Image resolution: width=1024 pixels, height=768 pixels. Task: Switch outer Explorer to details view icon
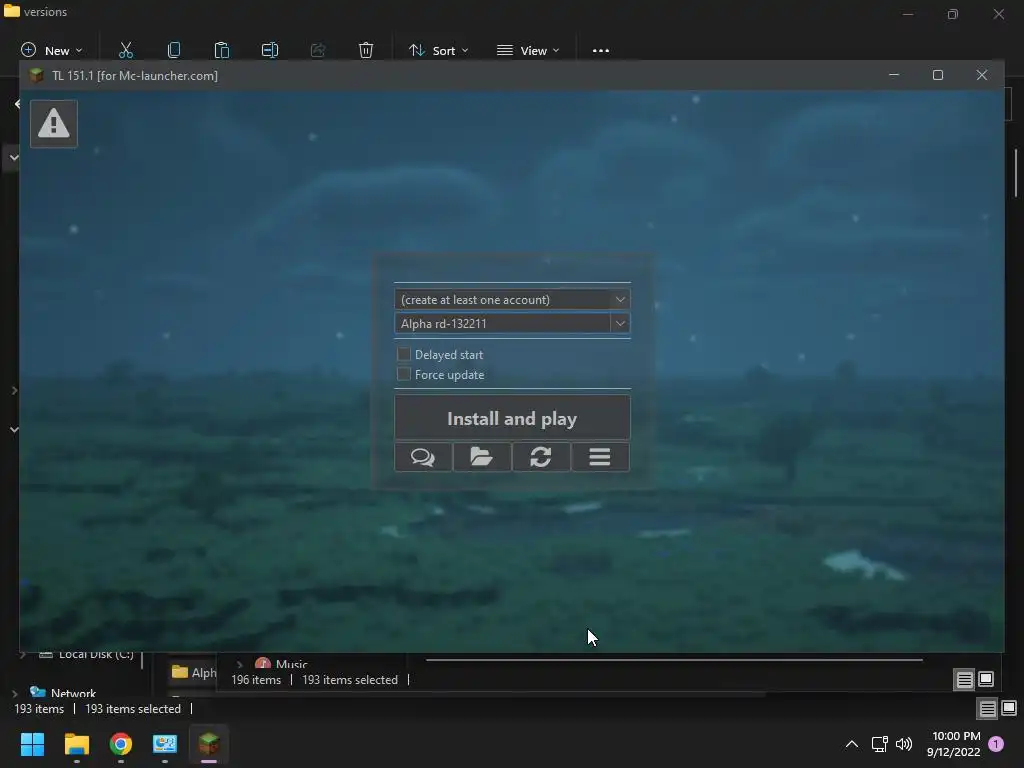tap(987, 709)
